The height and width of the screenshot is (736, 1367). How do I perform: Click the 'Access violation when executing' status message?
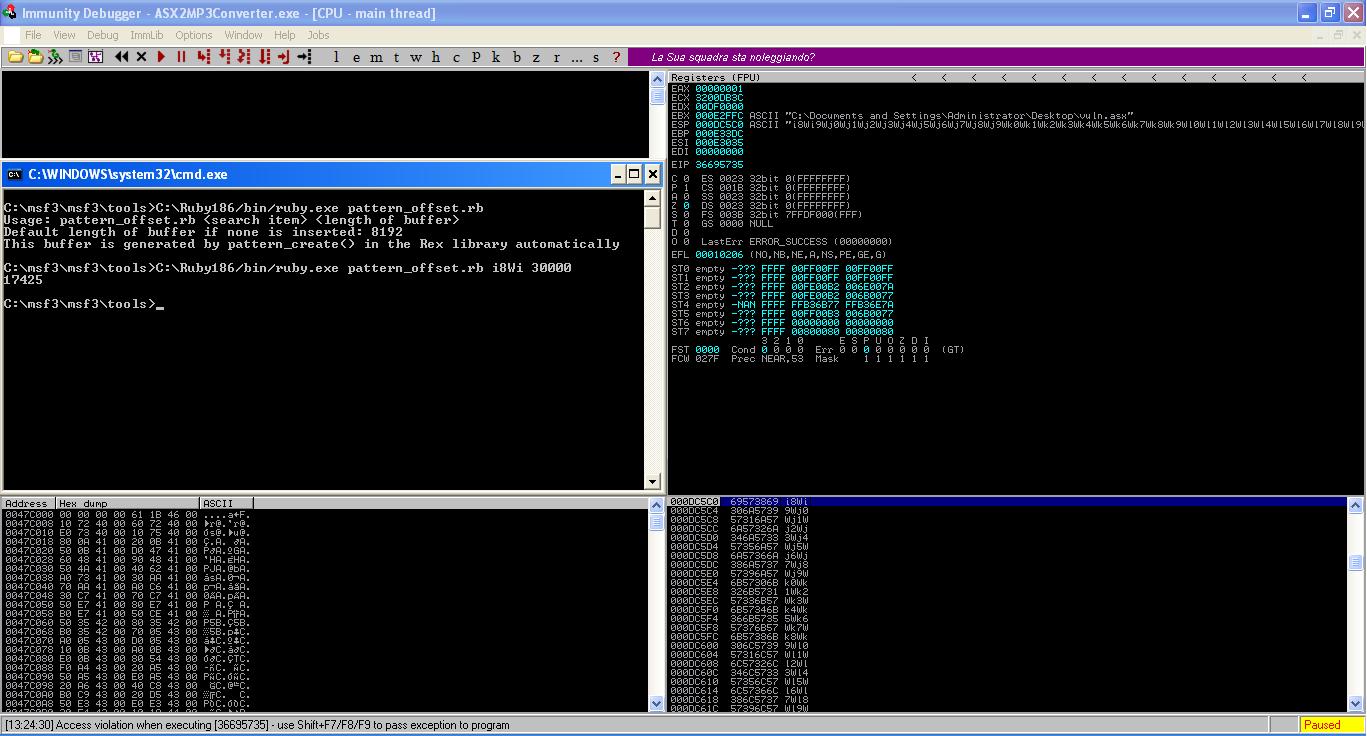tap(257, 725)
